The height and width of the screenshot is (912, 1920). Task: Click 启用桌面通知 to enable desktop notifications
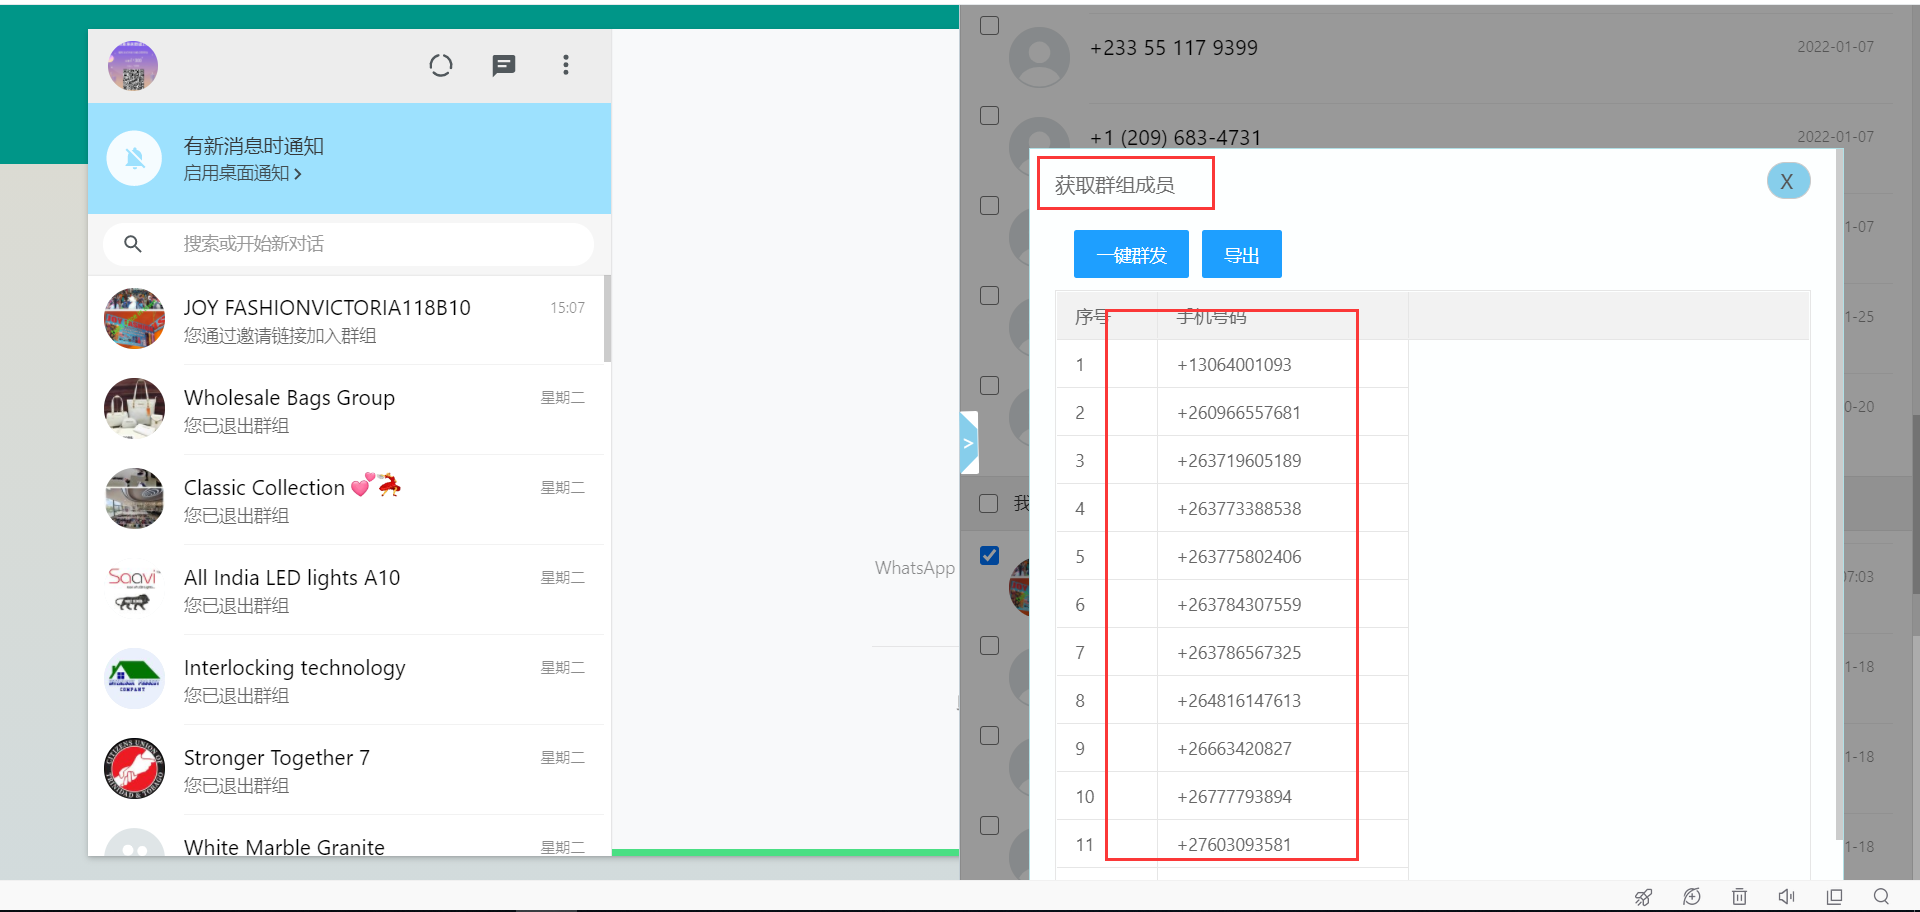point(242,173)
